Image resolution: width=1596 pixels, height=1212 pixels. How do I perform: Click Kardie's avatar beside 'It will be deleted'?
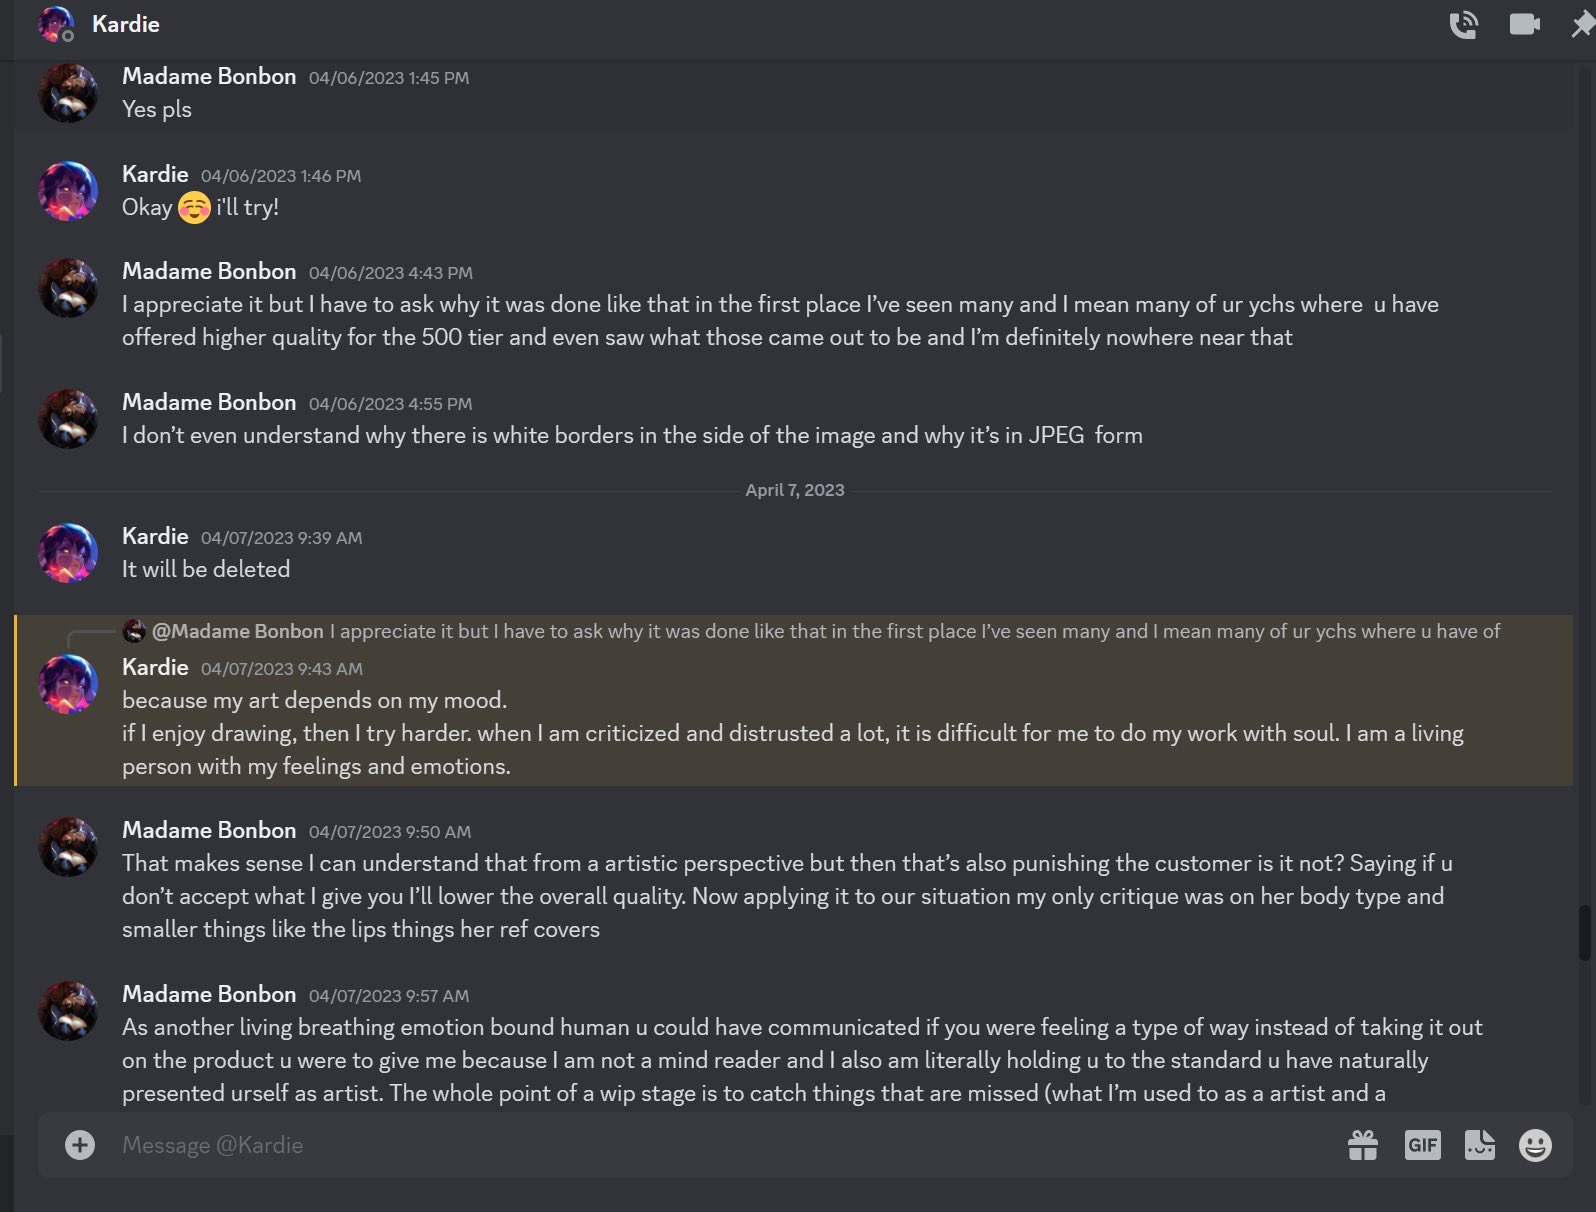coord(68,552)
